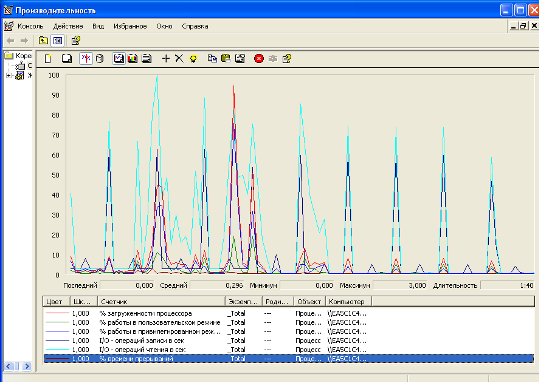Open the Действие menu
The image size is (539, 382).
[68, 26]
